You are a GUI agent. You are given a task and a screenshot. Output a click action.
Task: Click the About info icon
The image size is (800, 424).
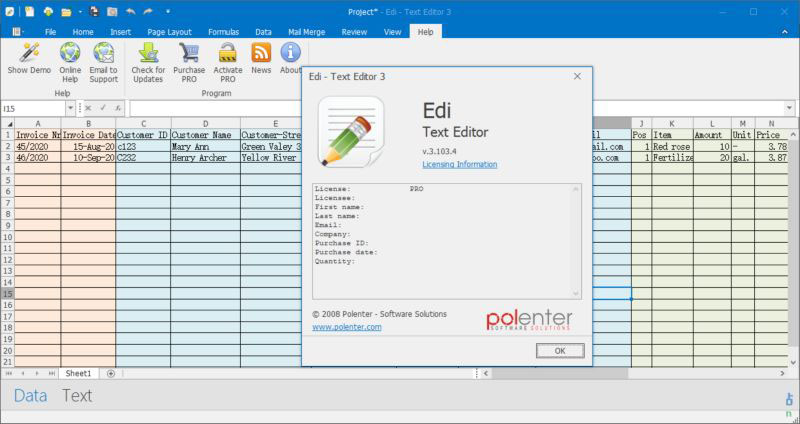coord(290,52)
